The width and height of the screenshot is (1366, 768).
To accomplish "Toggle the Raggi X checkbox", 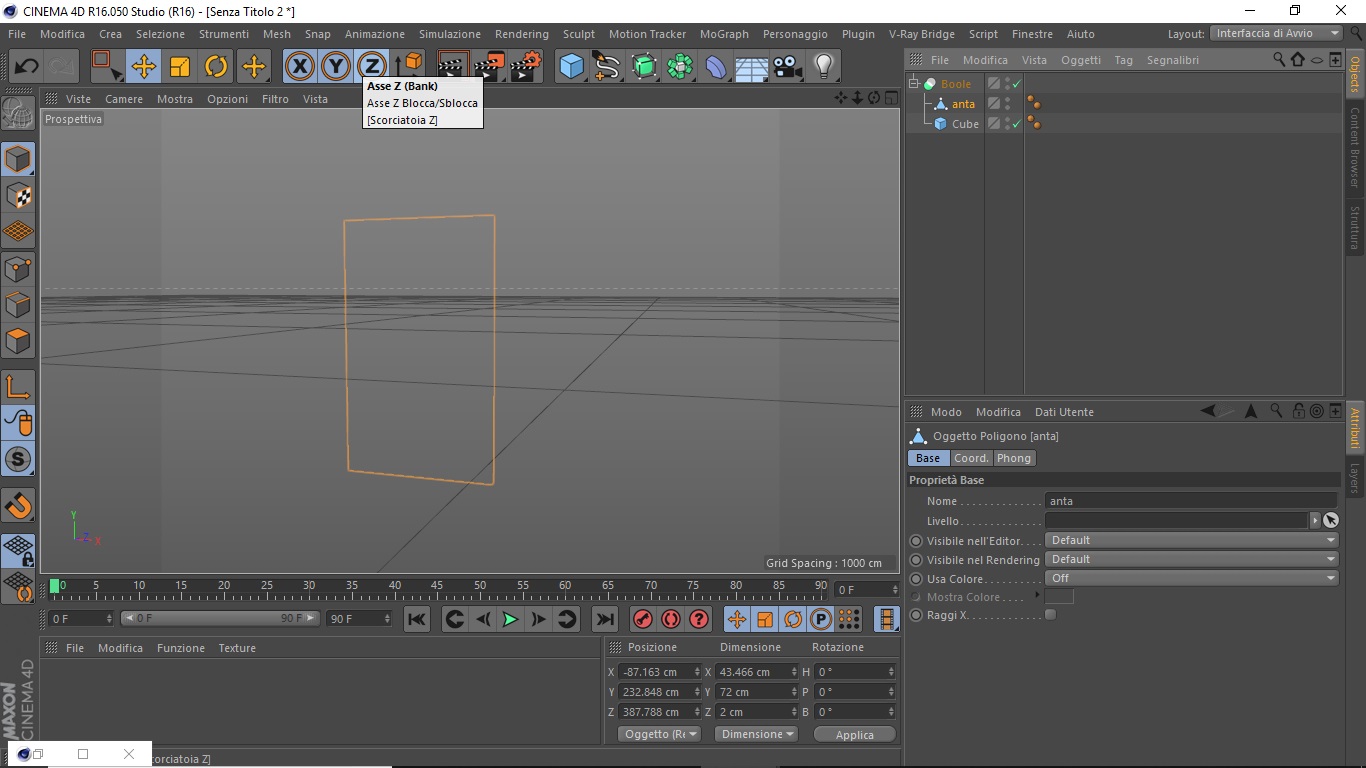I will click(1050, 615).
